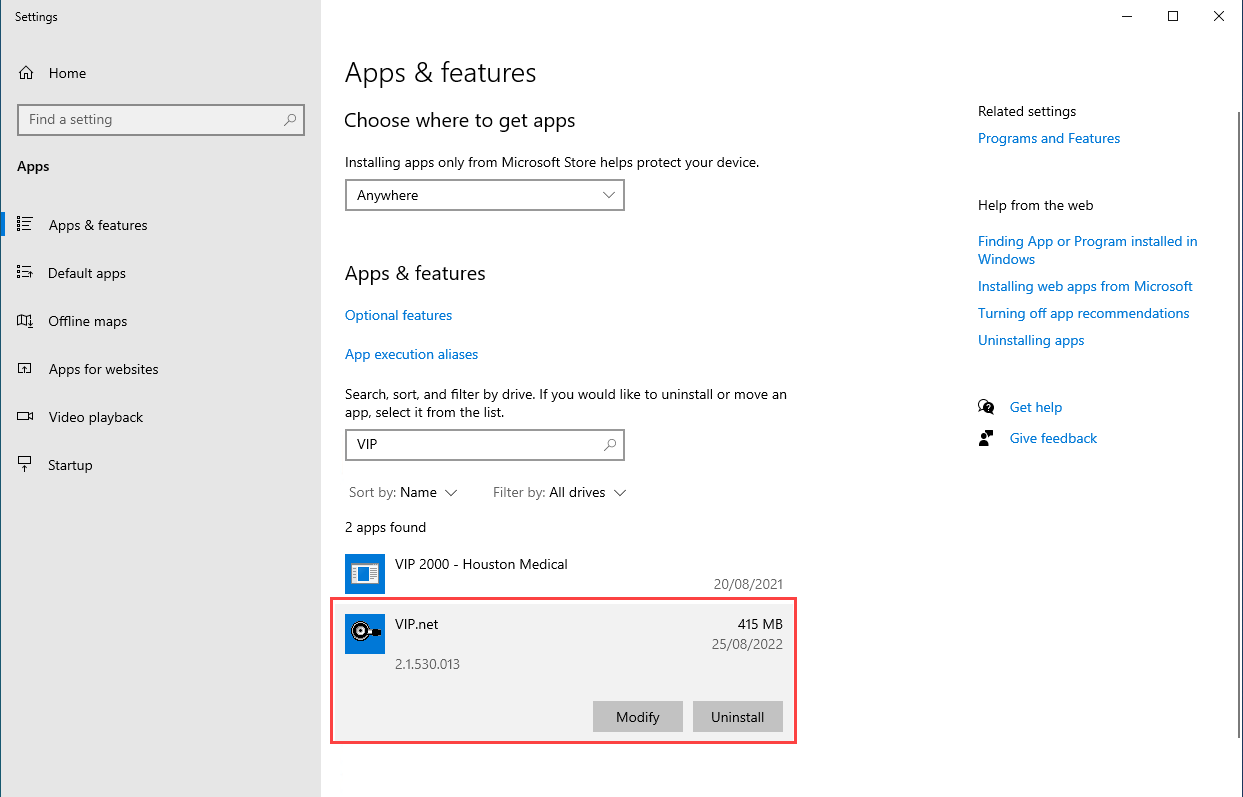Click the VIP.net app name
The width and height of the screenshot is (1243, 797).
417,624
